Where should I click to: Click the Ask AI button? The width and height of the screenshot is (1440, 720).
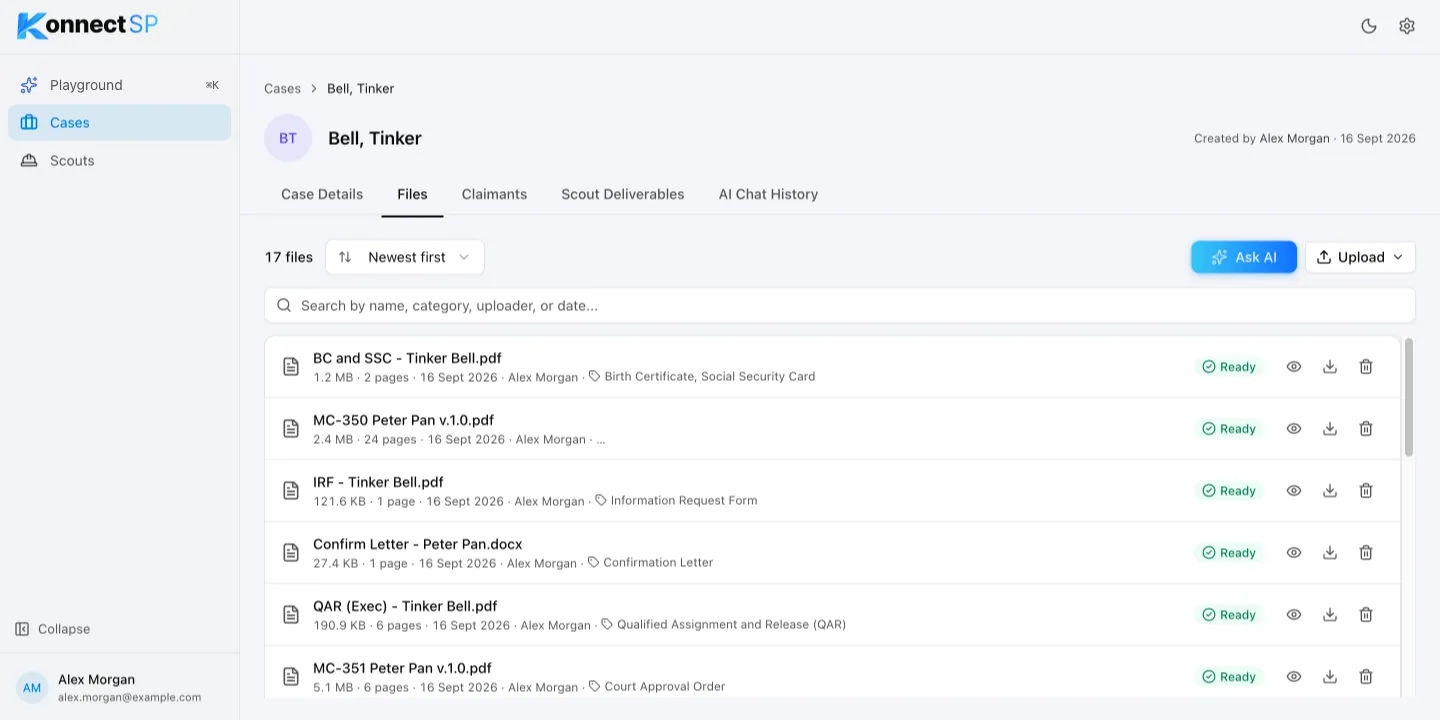1244,257
